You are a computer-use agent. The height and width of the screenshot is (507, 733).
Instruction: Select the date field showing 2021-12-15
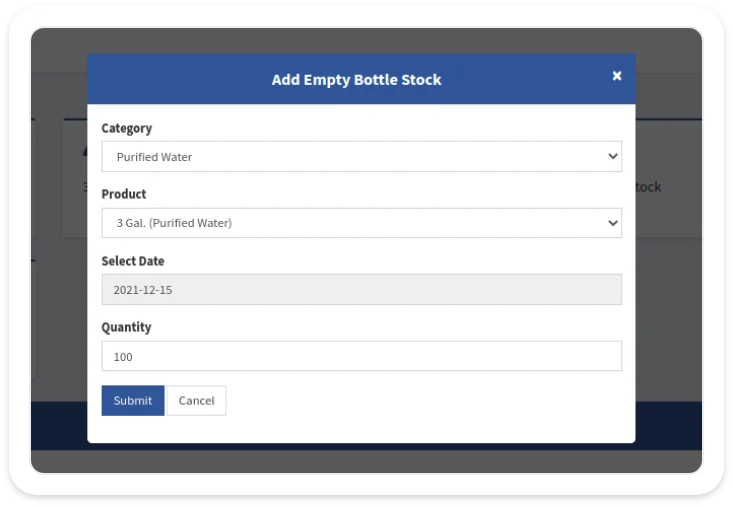pos(361,290)
